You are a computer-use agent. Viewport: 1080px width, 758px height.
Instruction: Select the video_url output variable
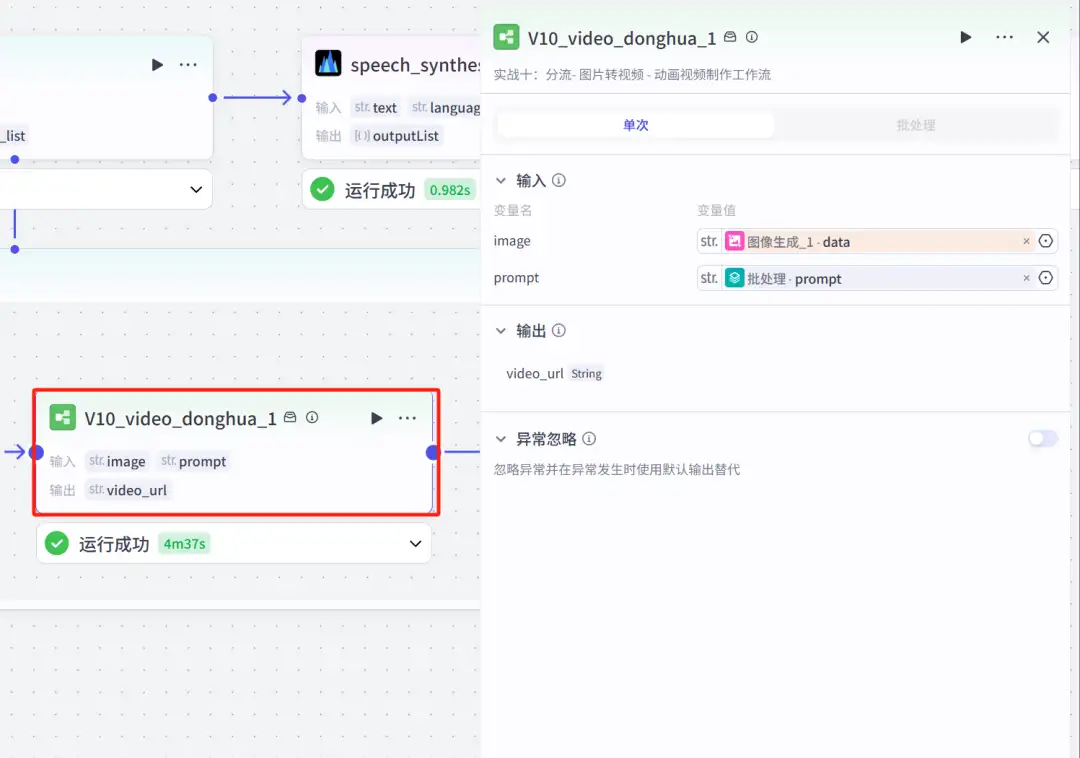(x=534, y=374)
